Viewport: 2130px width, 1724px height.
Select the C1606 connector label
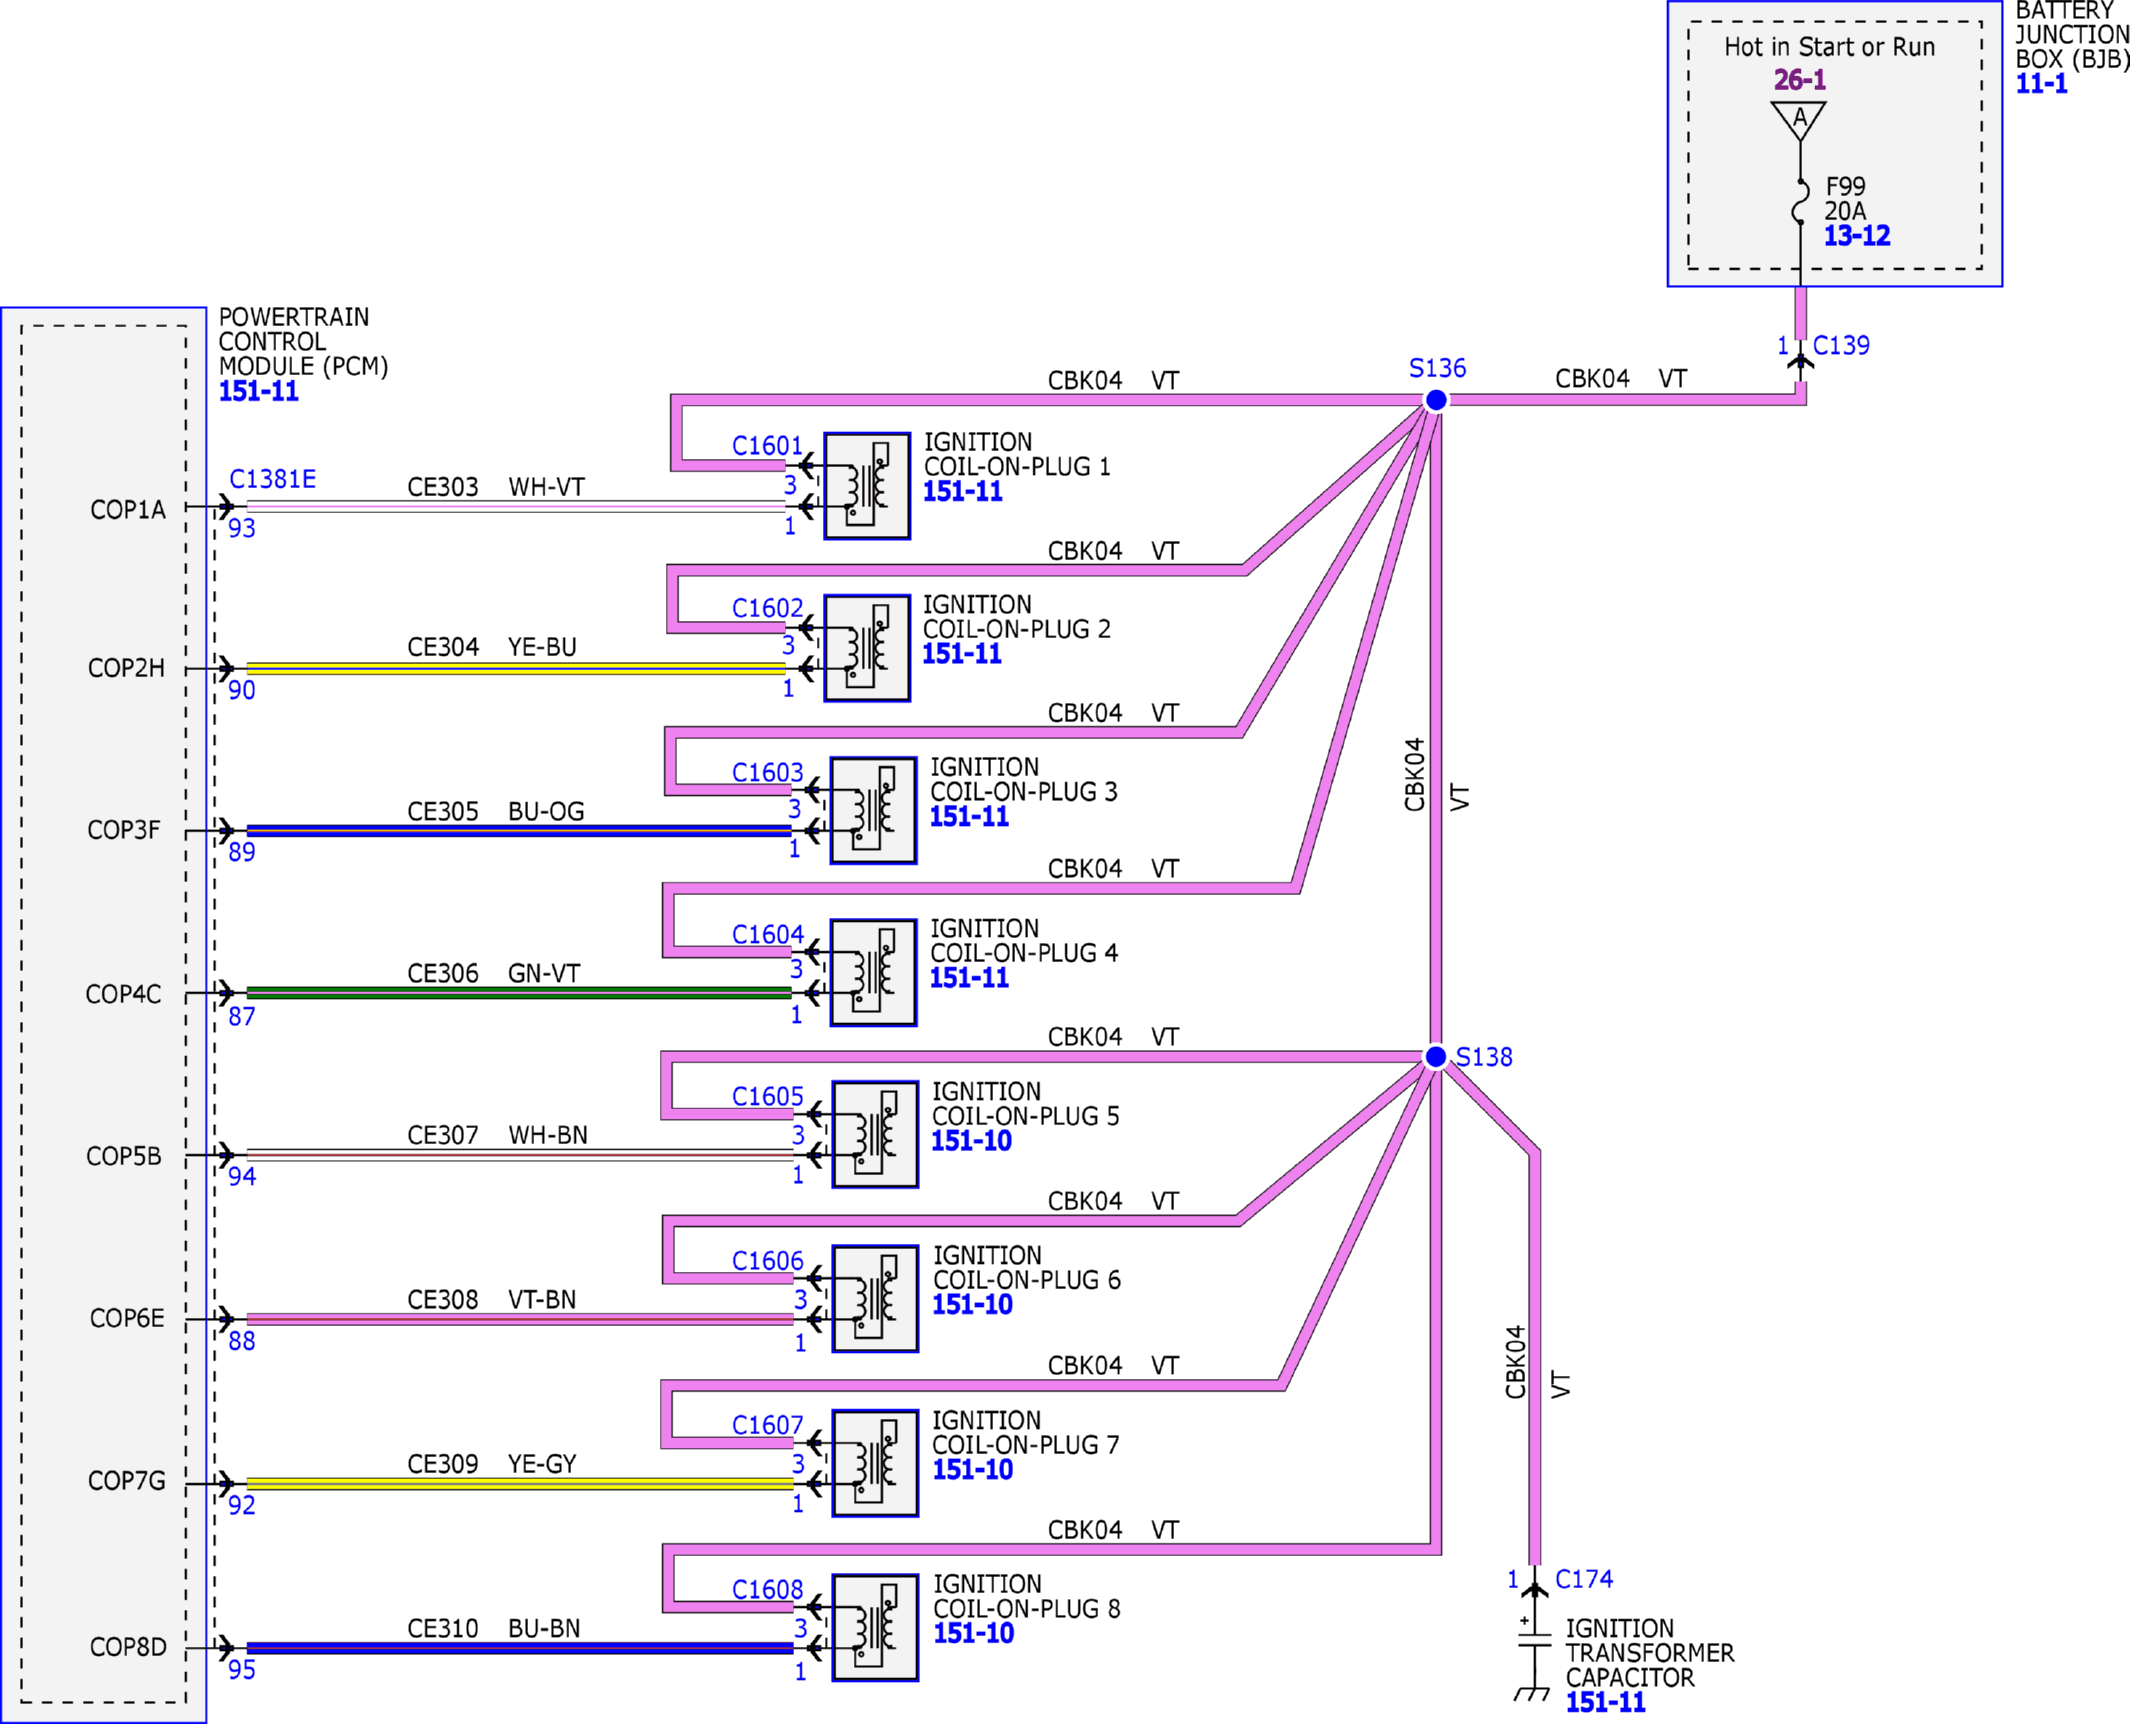[x=768, y=1261]
